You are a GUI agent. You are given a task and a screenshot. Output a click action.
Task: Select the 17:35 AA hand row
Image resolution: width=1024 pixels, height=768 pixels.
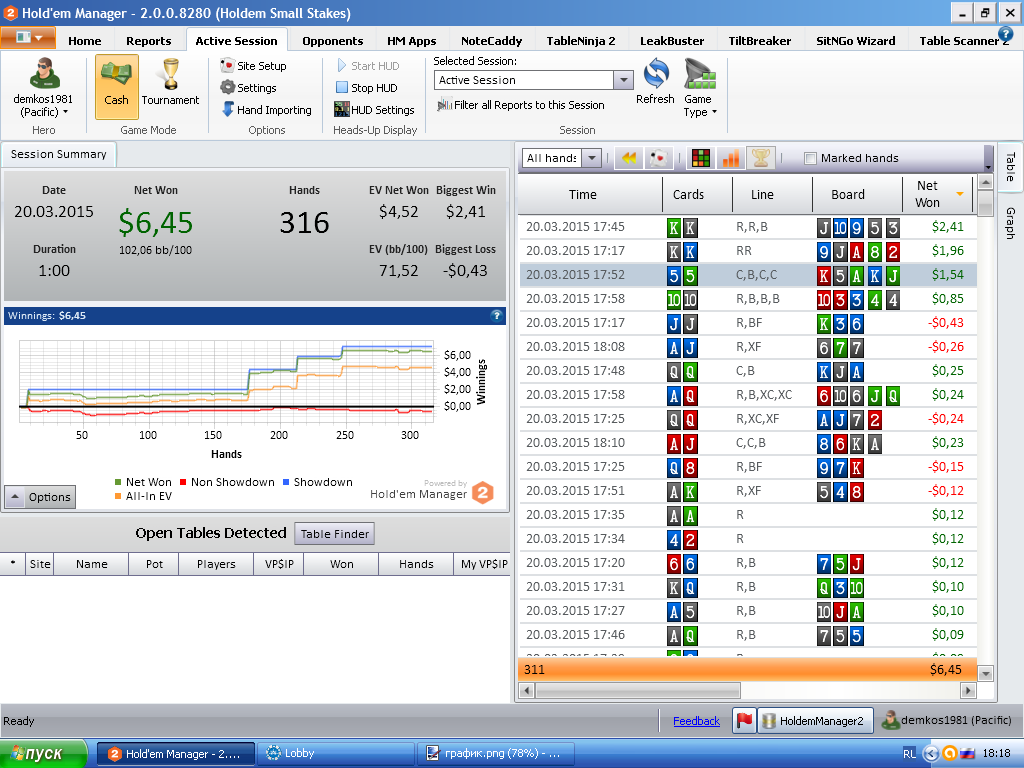point(748,515)
